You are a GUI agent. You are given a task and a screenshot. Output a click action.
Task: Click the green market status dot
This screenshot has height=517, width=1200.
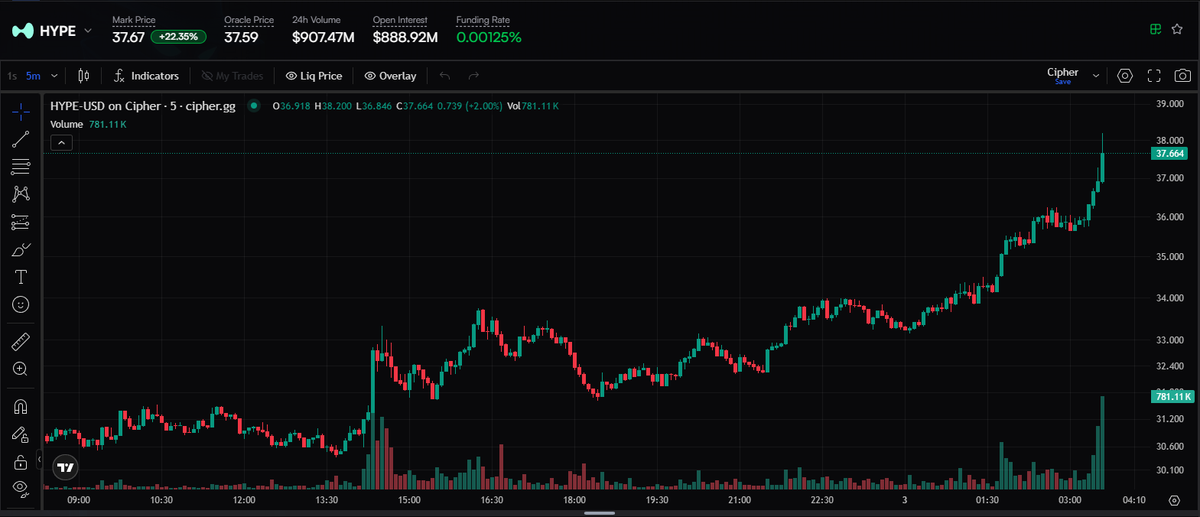pyautogui.click(x=254, y=106)
